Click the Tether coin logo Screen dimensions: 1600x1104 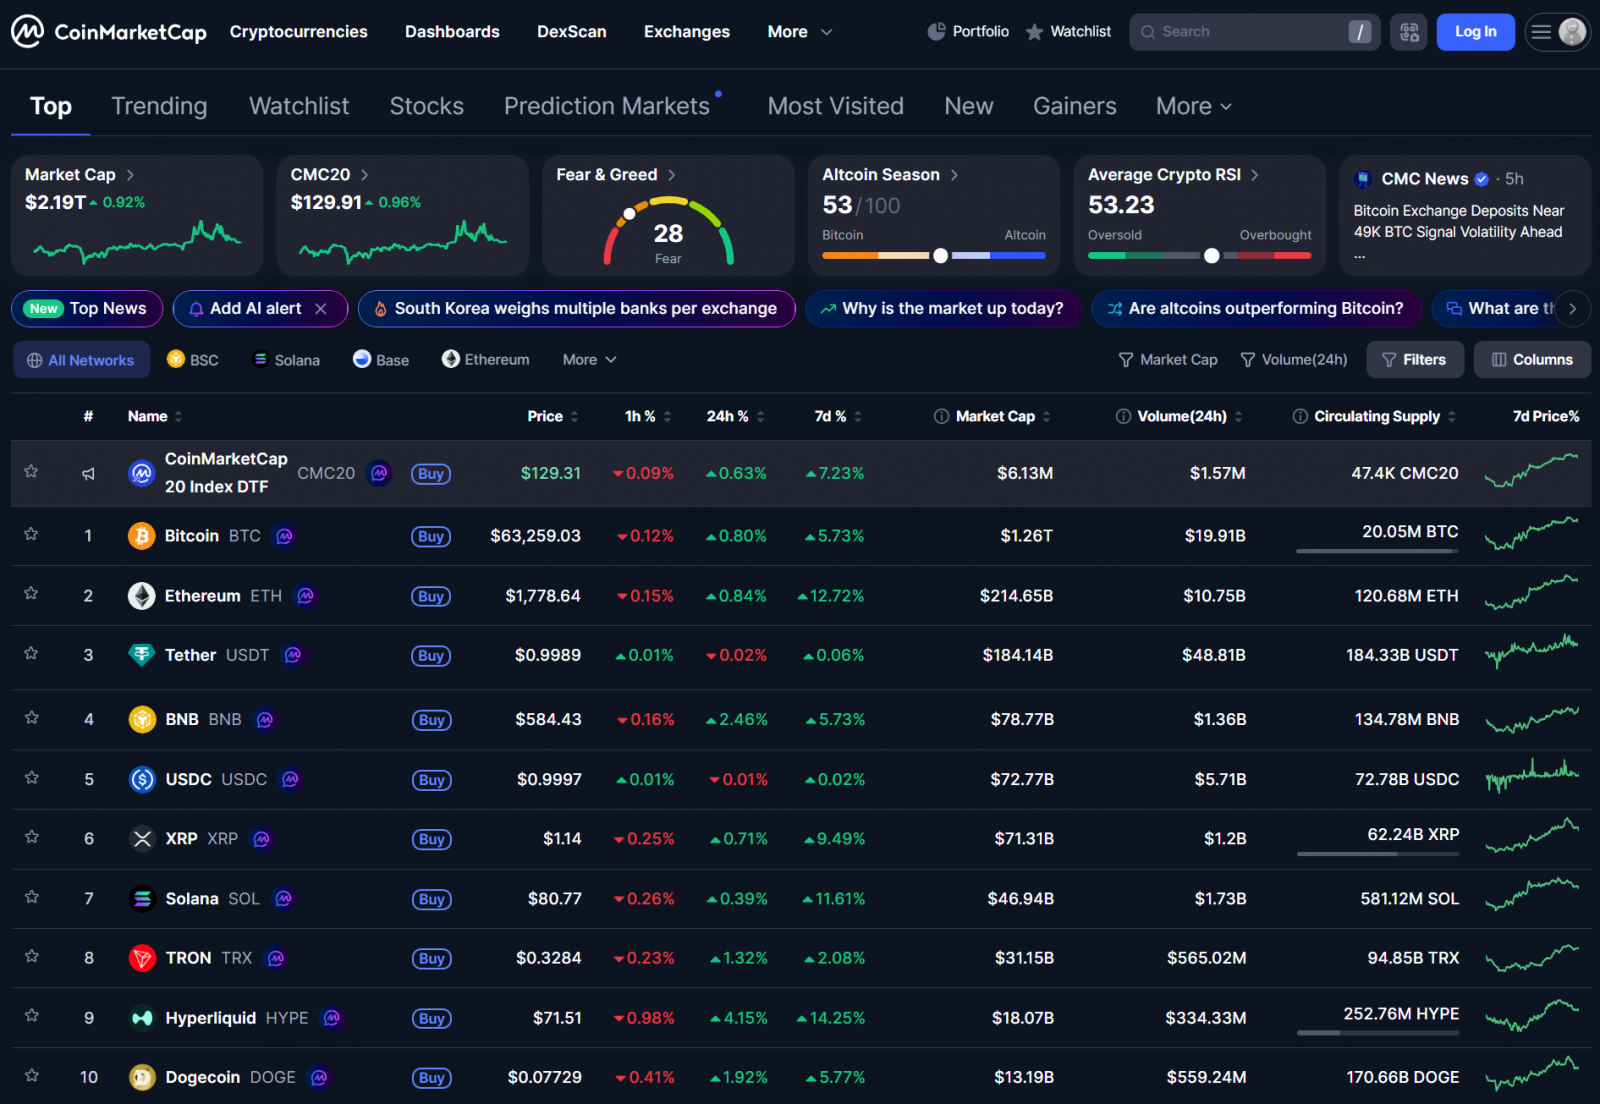point(142,655)
